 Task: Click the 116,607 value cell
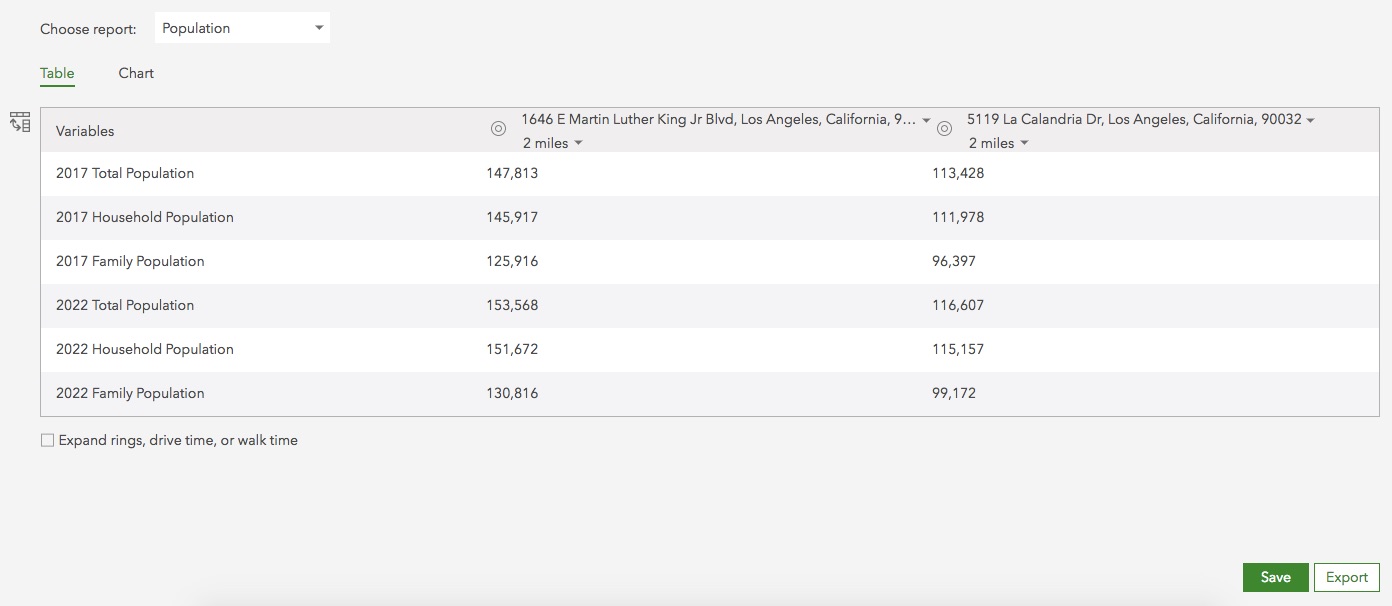(957, 305)
